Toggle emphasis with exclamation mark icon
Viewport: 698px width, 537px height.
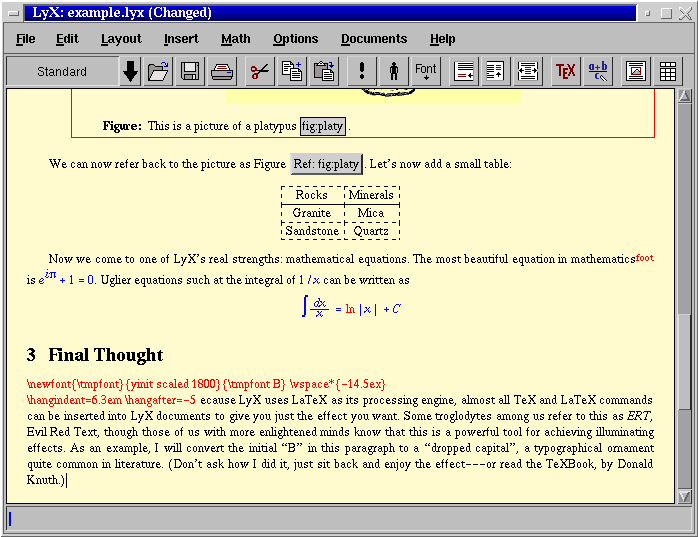362,71
